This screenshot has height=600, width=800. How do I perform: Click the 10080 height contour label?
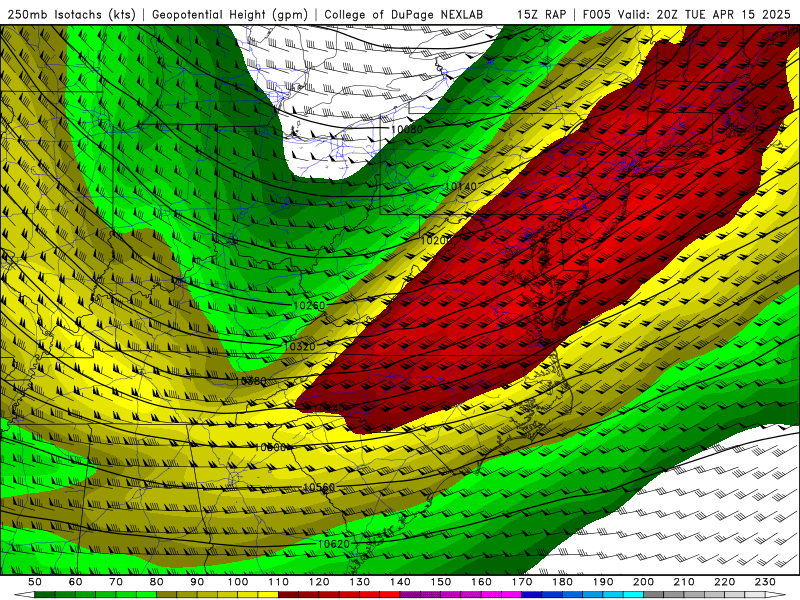tap(407, 130)
